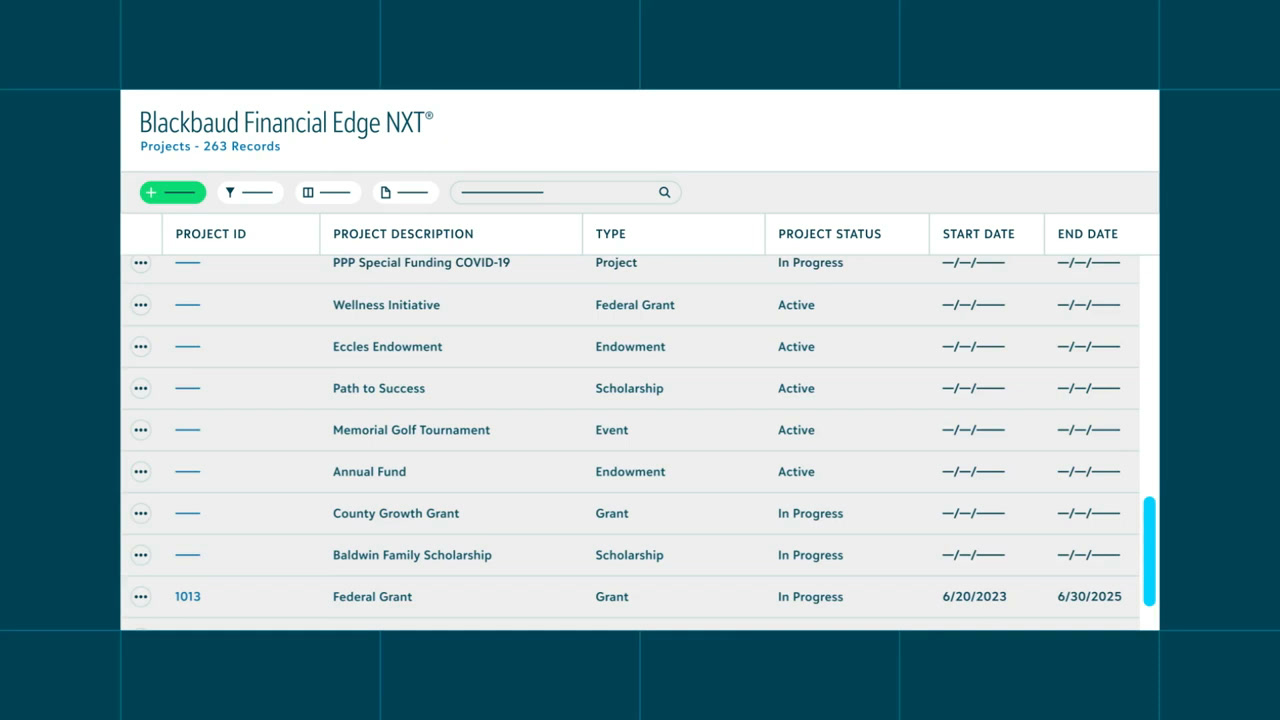The height and width of the screenshot is (720, 1280).
Task: Open the project ID link for Wellness Initiative
Action: click(x=187, y=305)
